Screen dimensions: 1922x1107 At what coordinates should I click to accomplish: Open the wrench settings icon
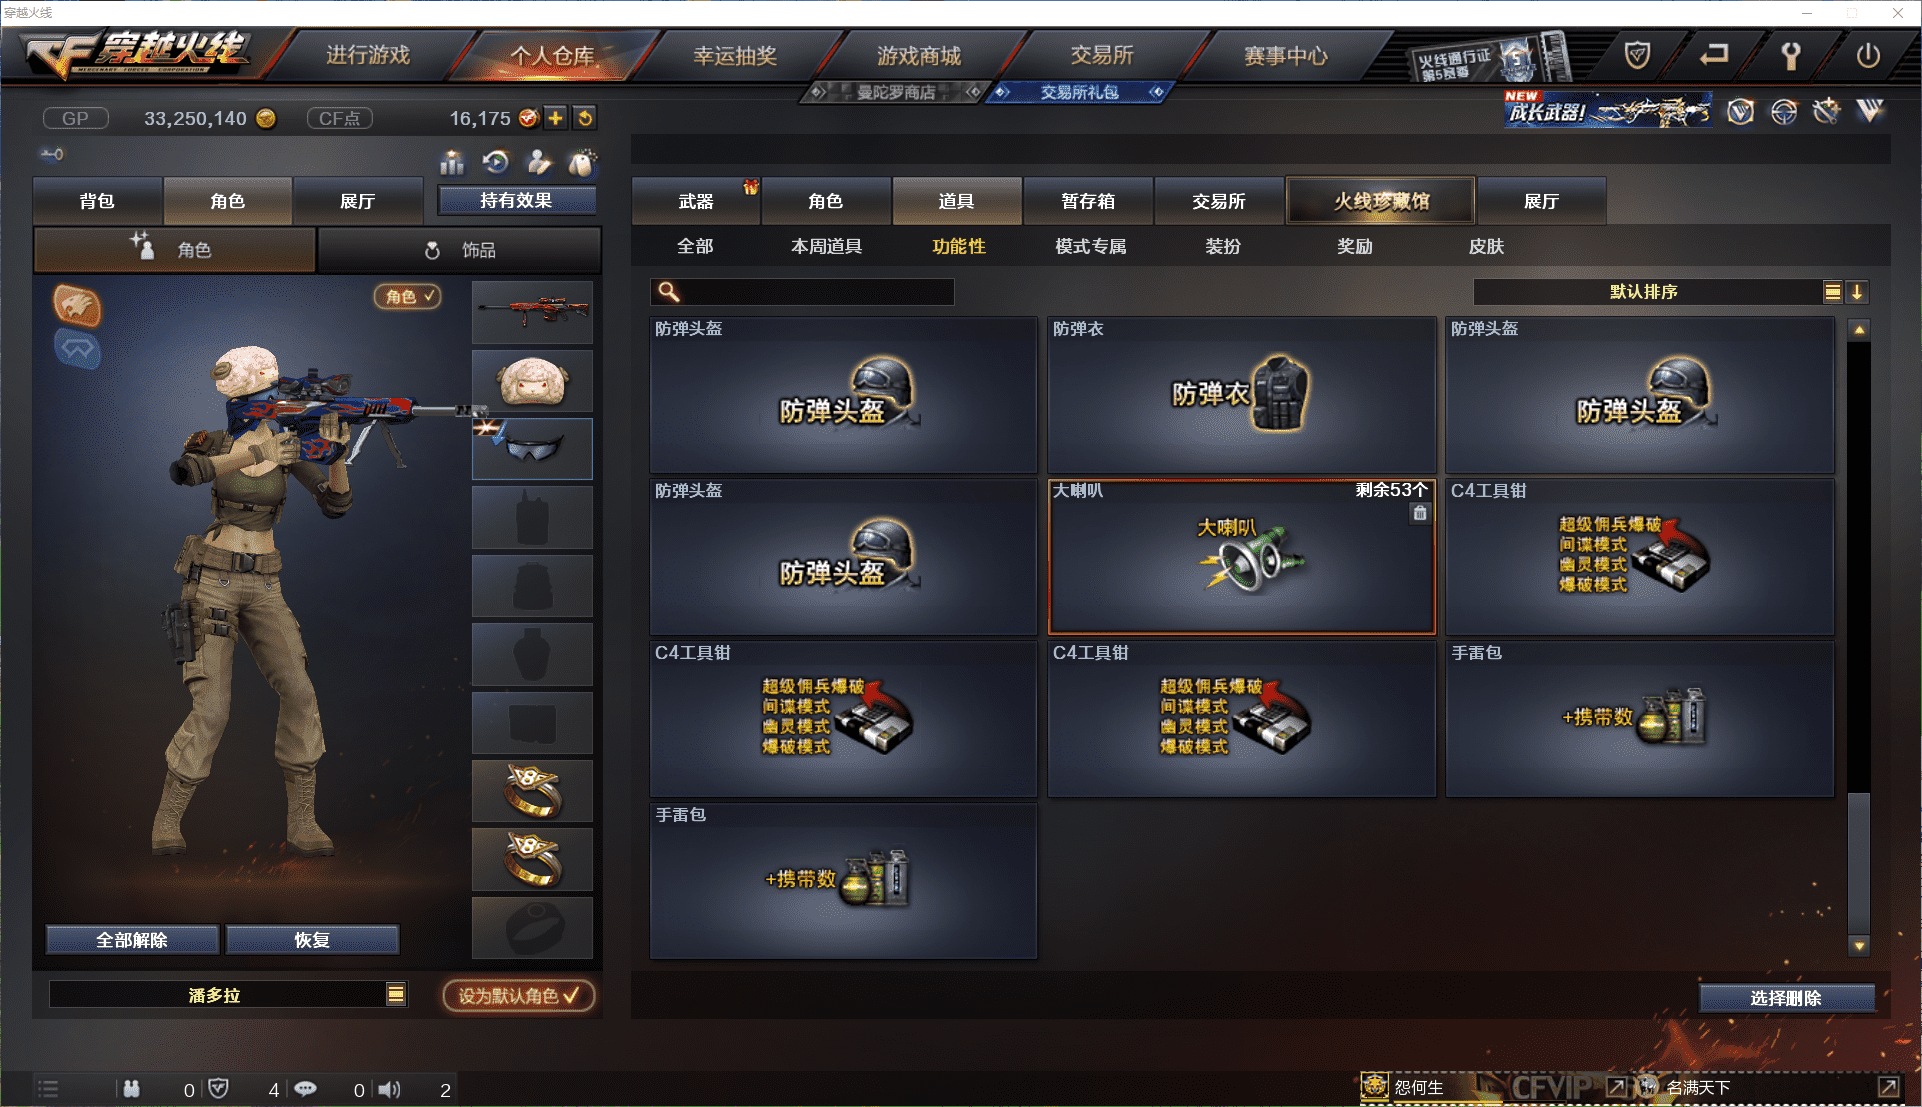pos(1791,55)
